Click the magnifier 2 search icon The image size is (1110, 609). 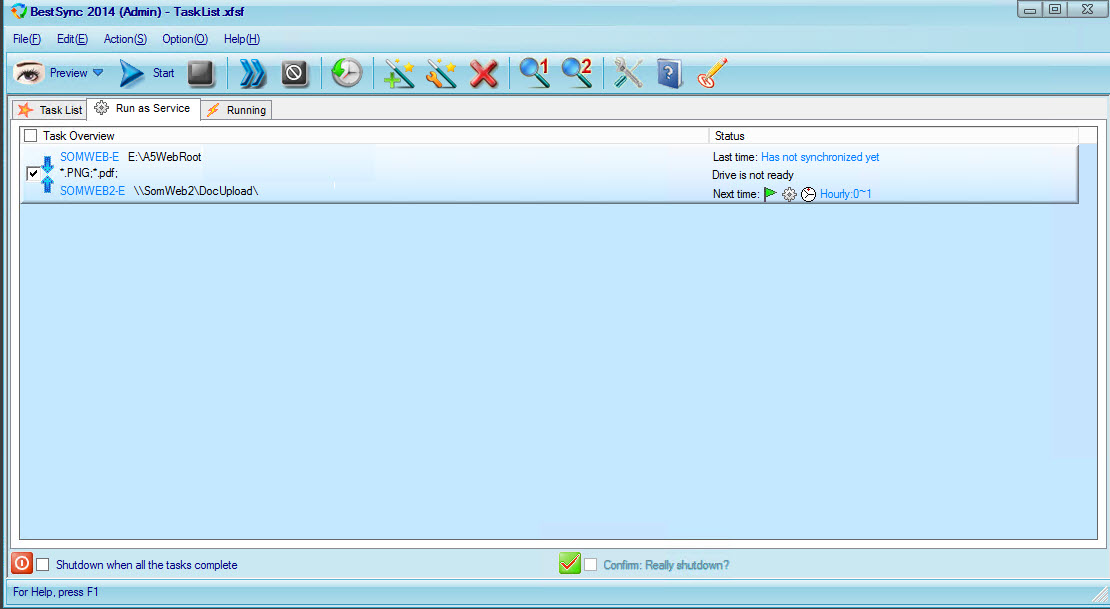[x=577, y=72]
